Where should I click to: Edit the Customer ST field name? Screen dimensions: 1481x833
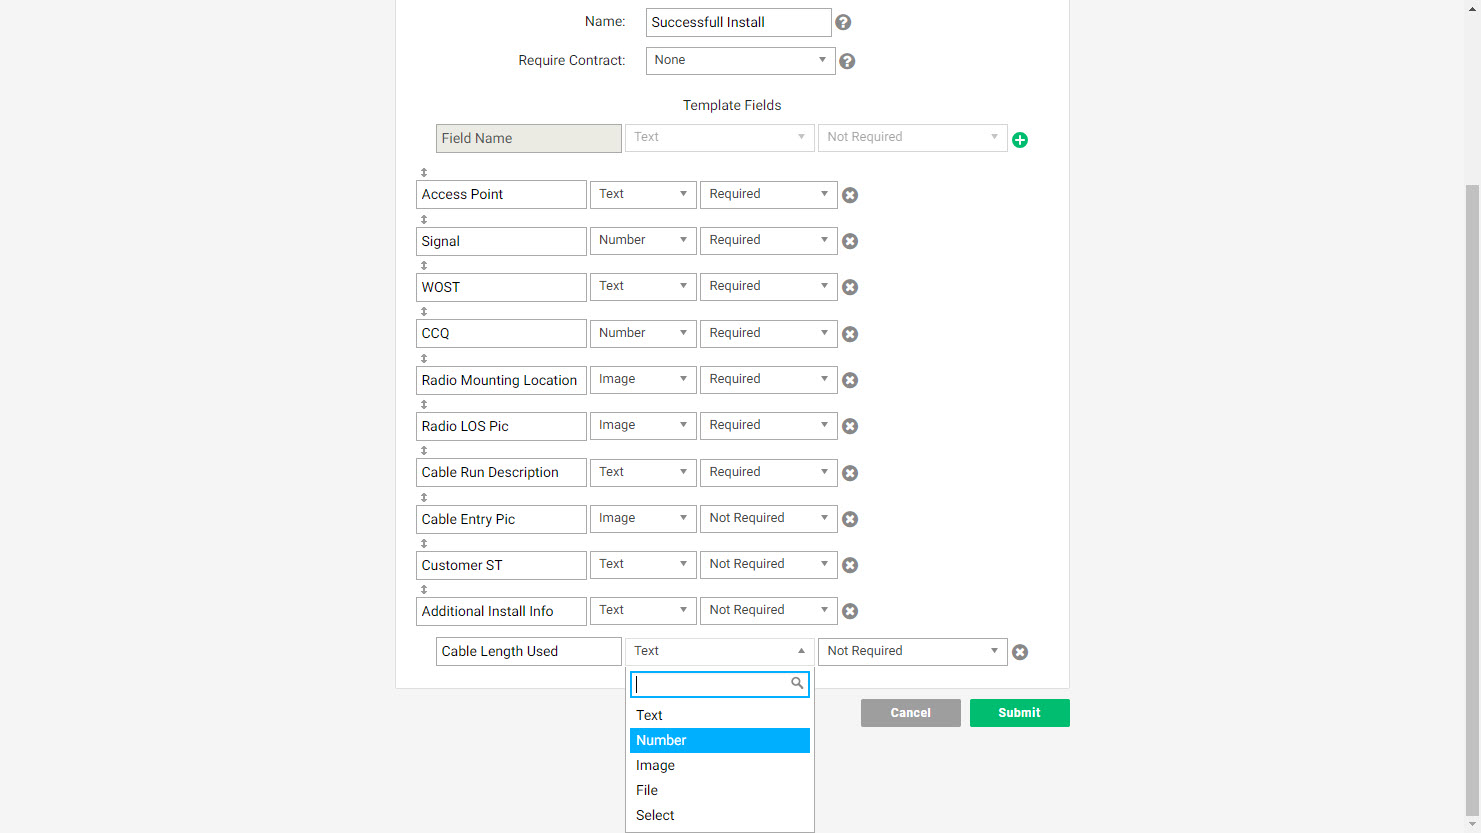tap(501, 565)
